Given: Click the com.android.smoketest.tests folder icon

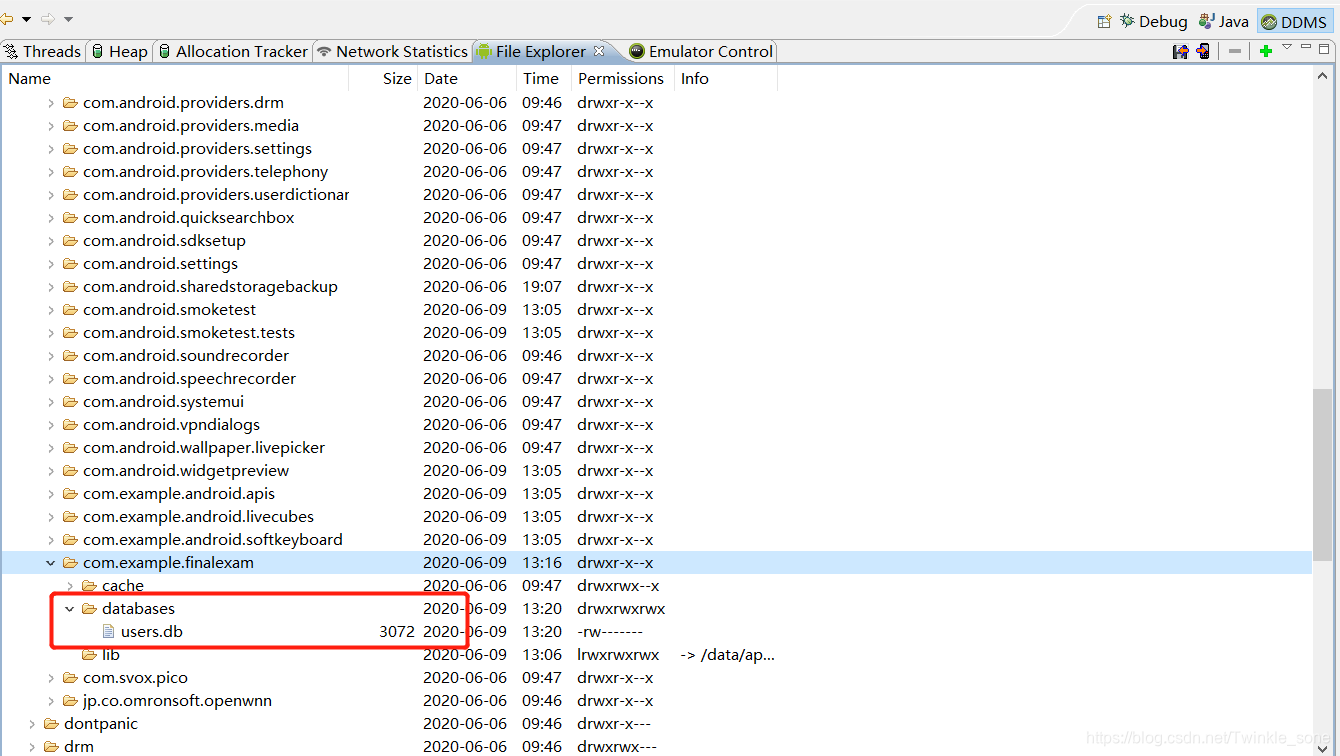Looking at the screenshot, I should pos(70,333).
